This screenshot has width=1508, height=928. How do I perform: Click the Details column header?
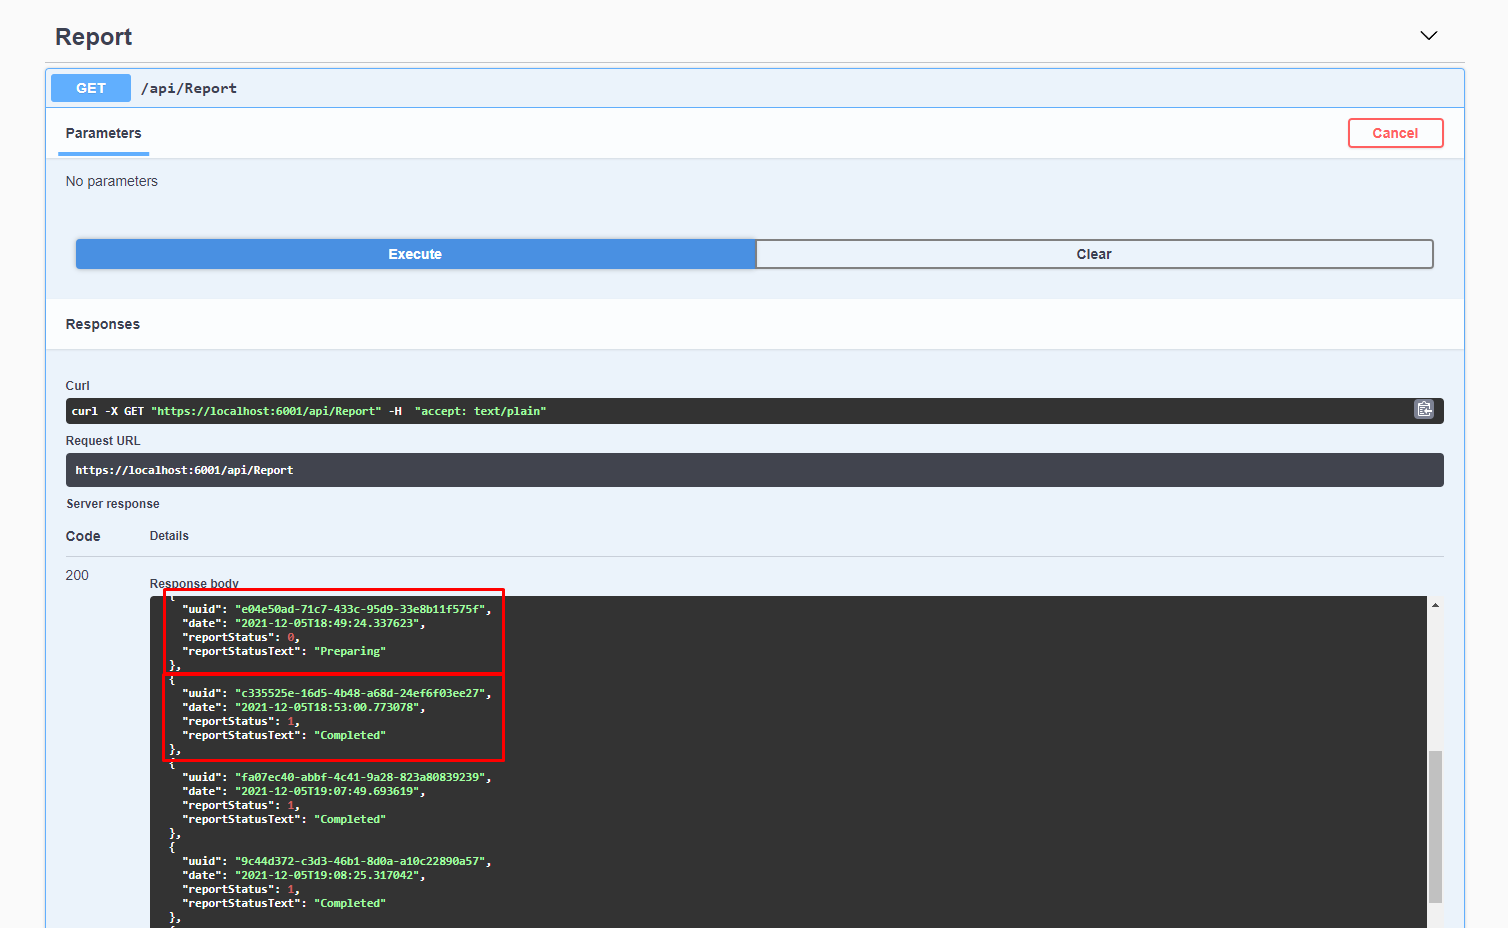(169, 536)
